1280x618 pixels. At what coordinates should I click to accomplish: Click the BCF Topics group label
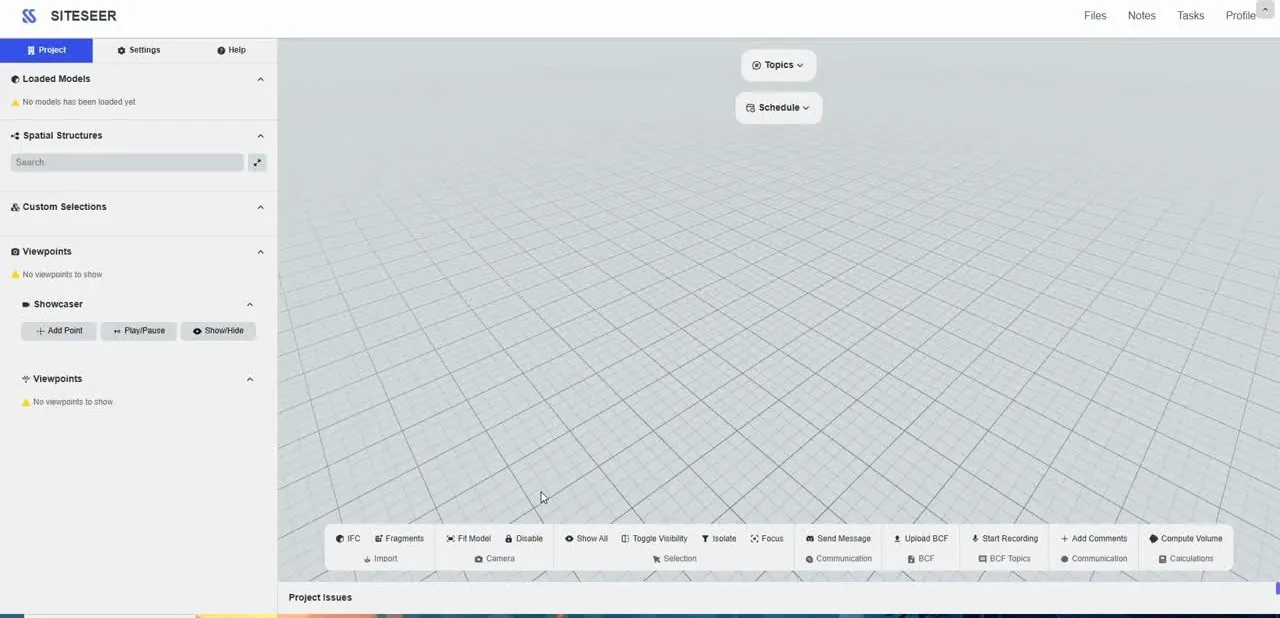click(1005, 559)
